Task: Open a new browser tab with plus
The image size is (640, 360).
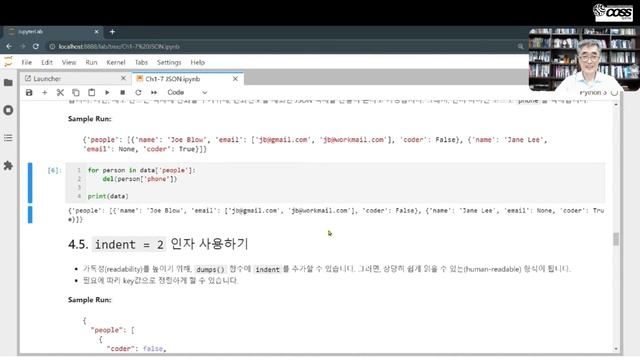Action: point(112,32)
